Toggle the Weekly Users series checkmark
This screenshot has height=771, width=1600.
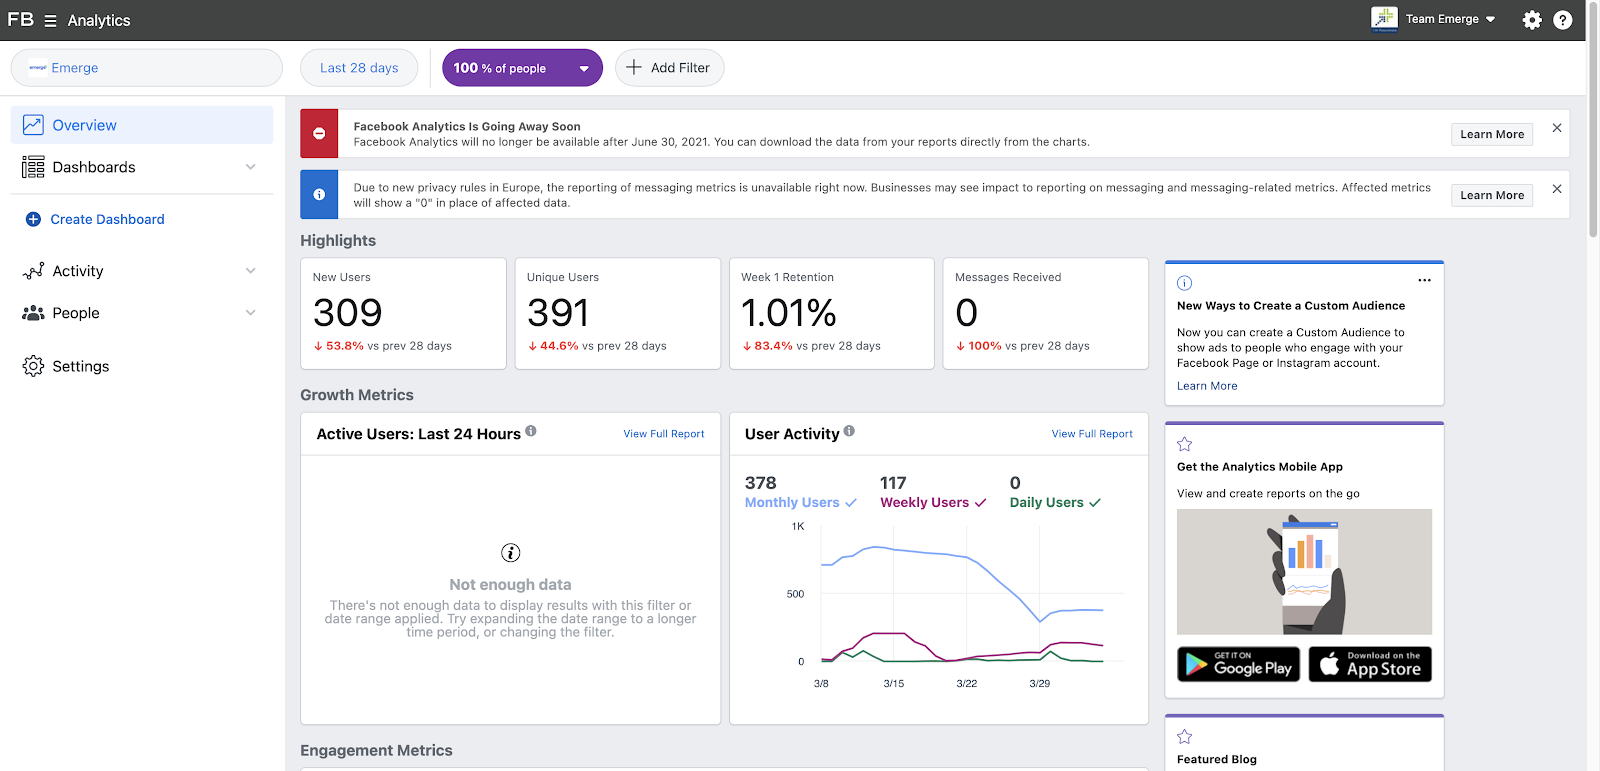tap(980, 503)
